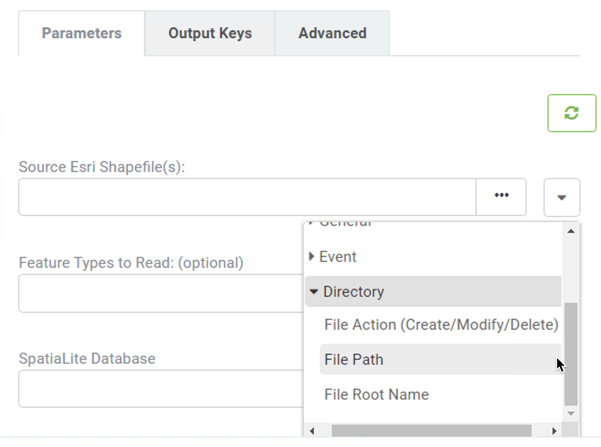Screen dimensions: 601x447
Task: Expand the Event tree node
Action: pos(311,256)
